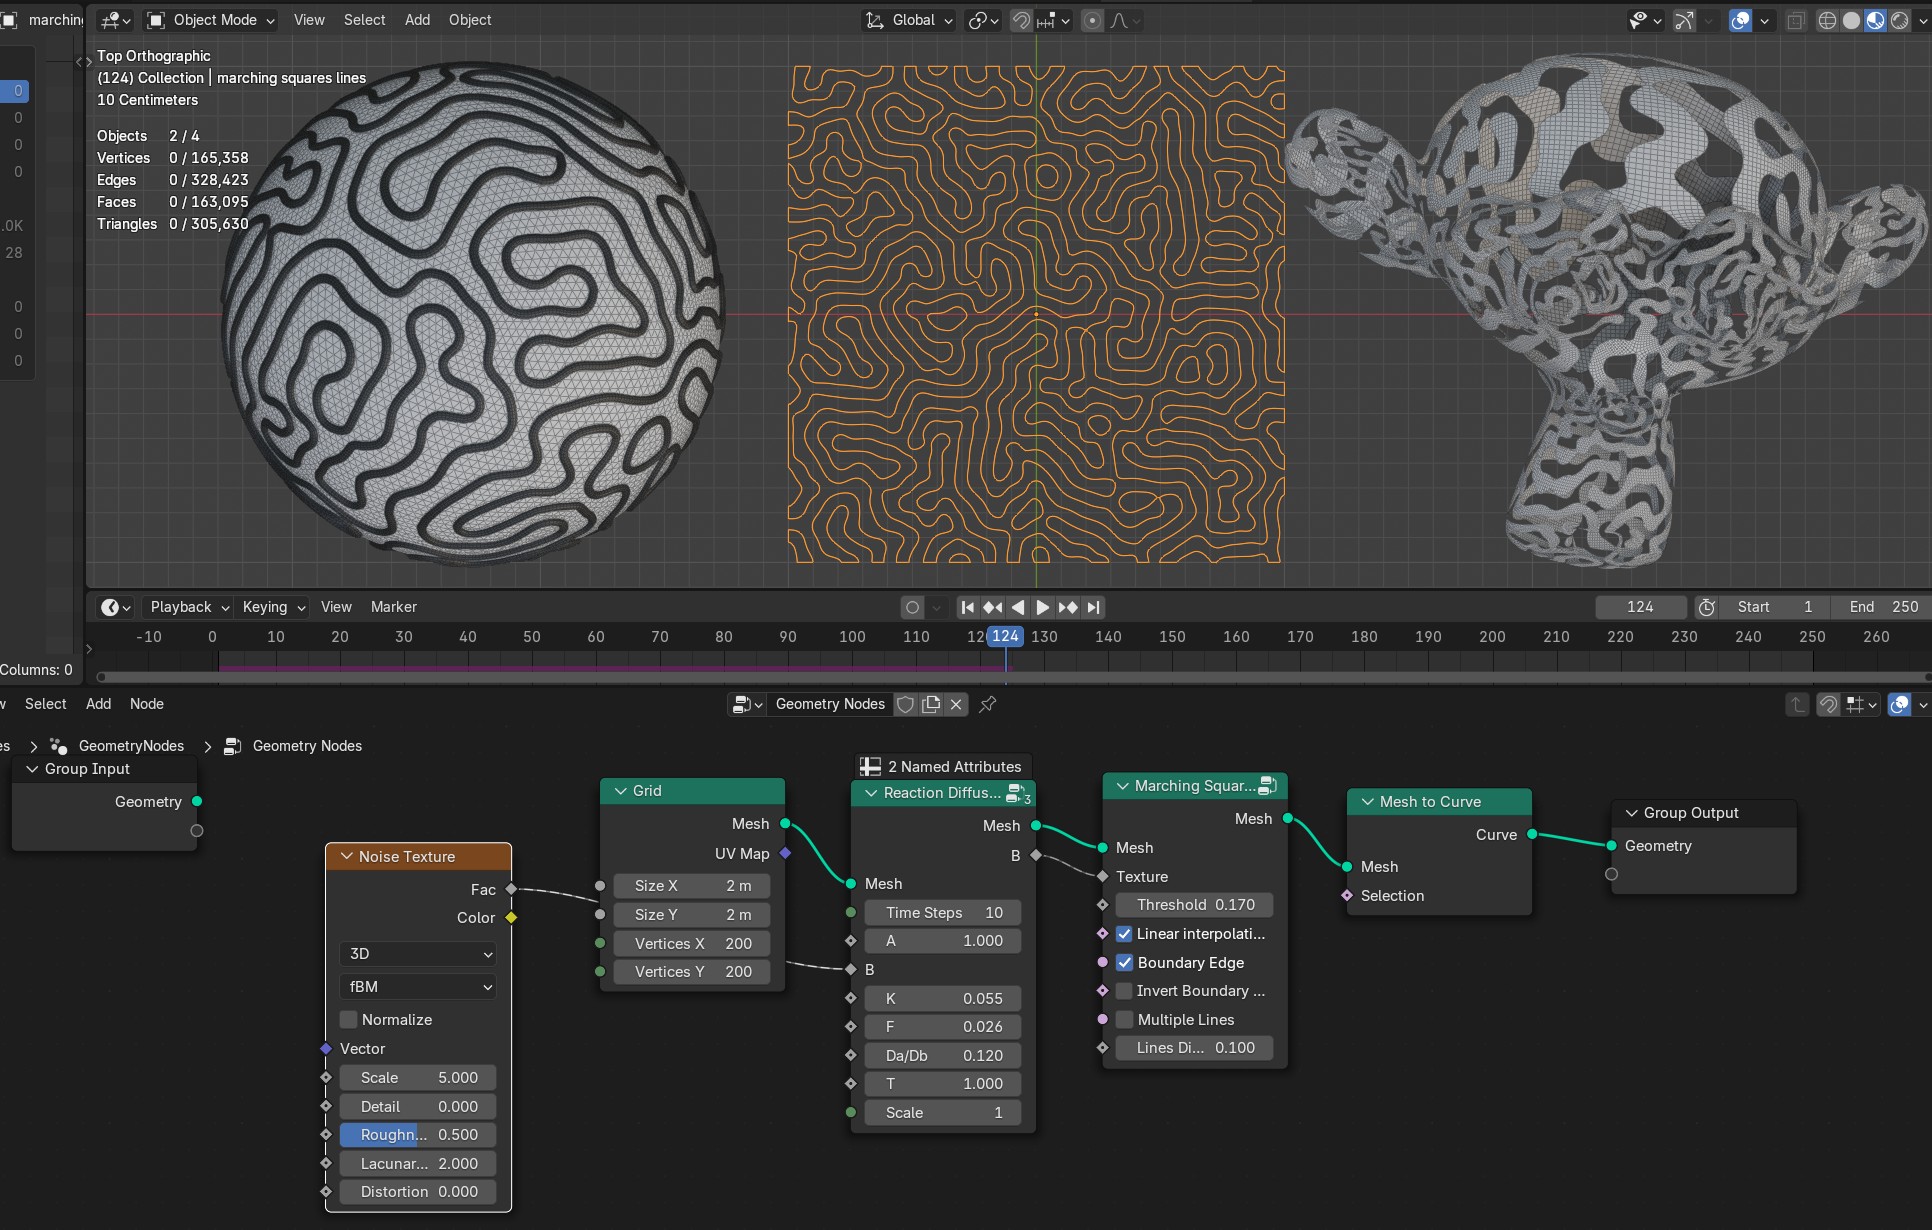Screen dimensions: 1932x1230
Task: Pin the node tree with the pin icon
Action: (988, 704)
